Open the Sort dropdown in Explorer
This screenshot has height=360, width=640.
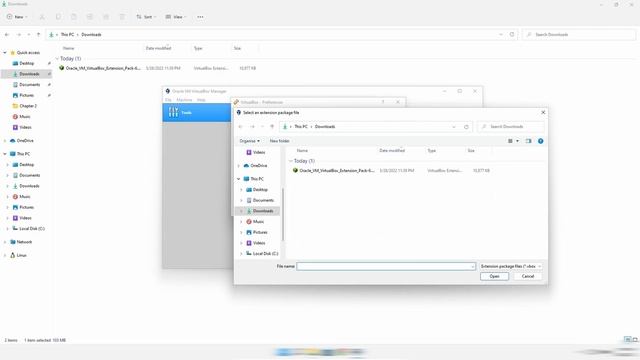click(146, 17)
